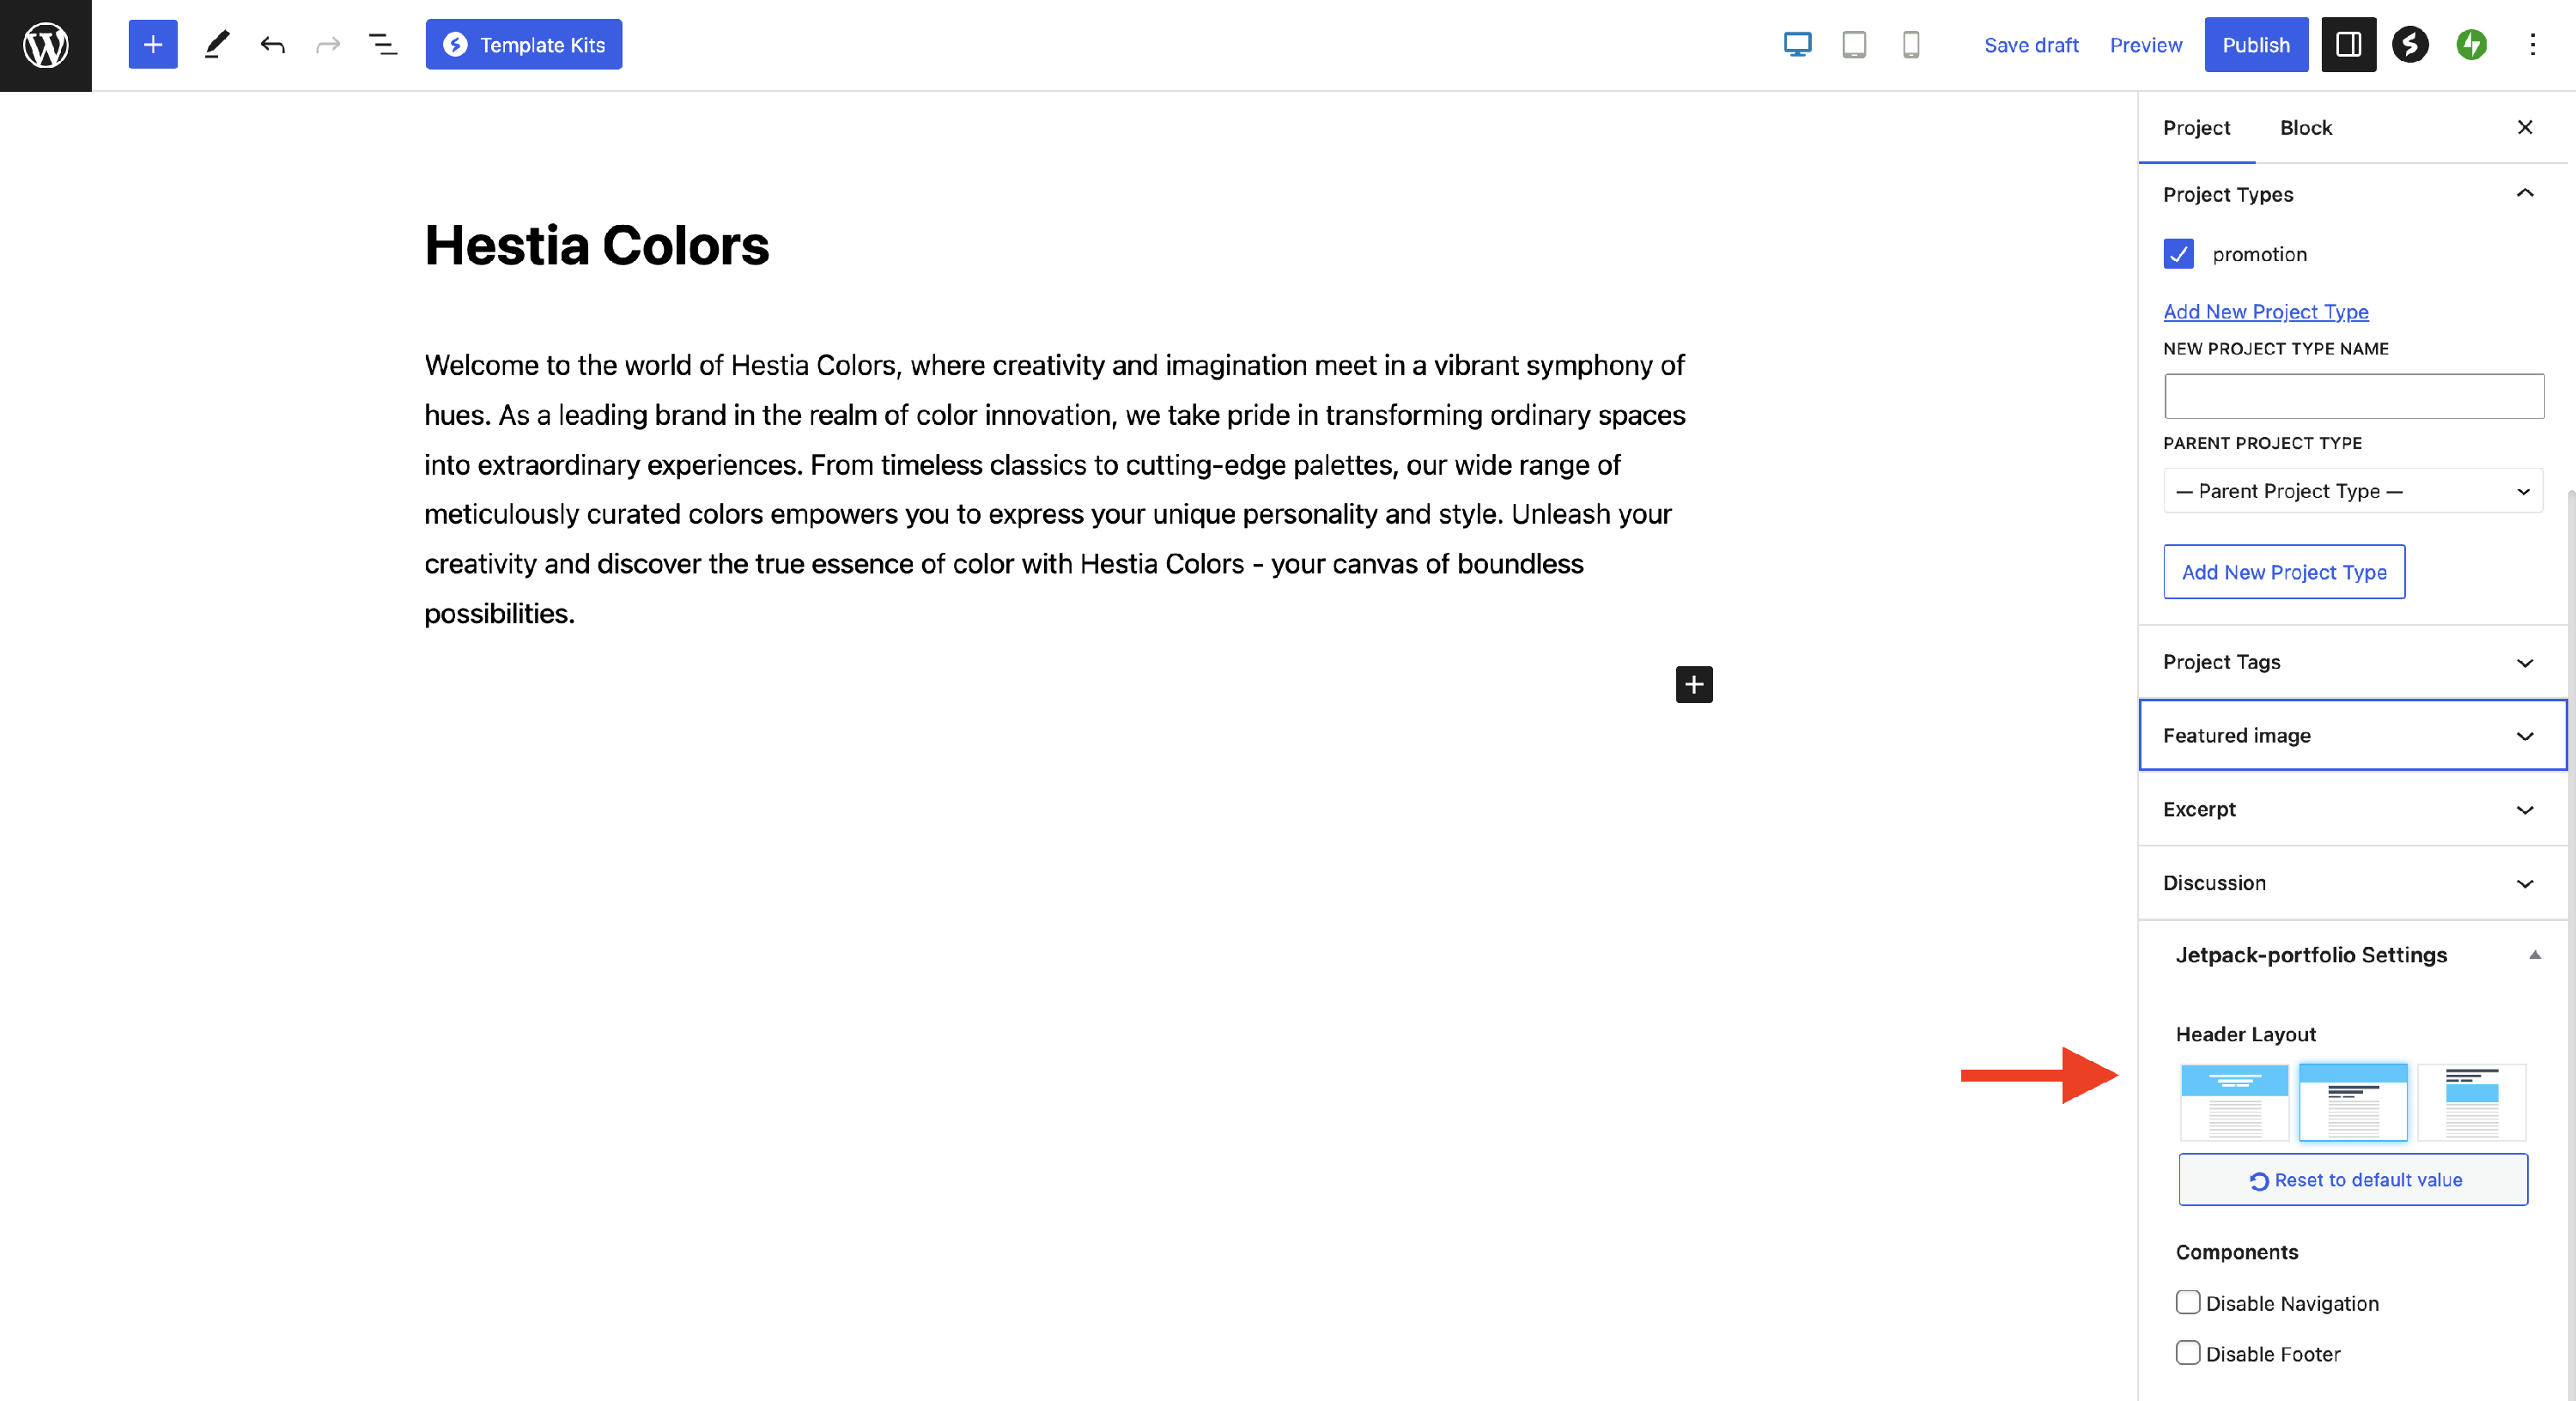Switch to tablet preview icon
2576x1401 pixels.
click(x=1854, y=45)
